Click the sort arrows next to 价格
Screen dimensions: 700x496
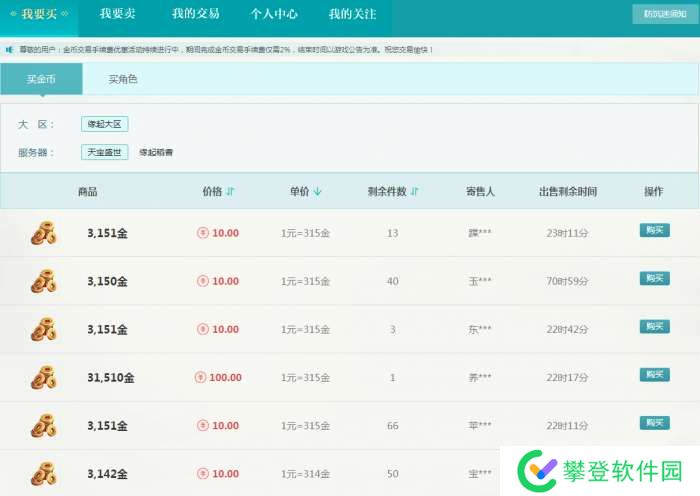point(230,191)
